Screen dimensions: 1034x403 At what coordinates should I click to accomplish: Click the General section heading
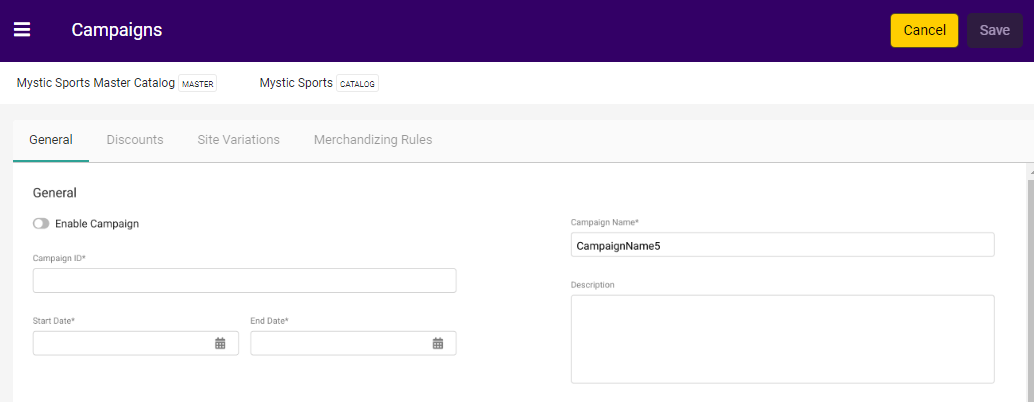click(55, 193)
